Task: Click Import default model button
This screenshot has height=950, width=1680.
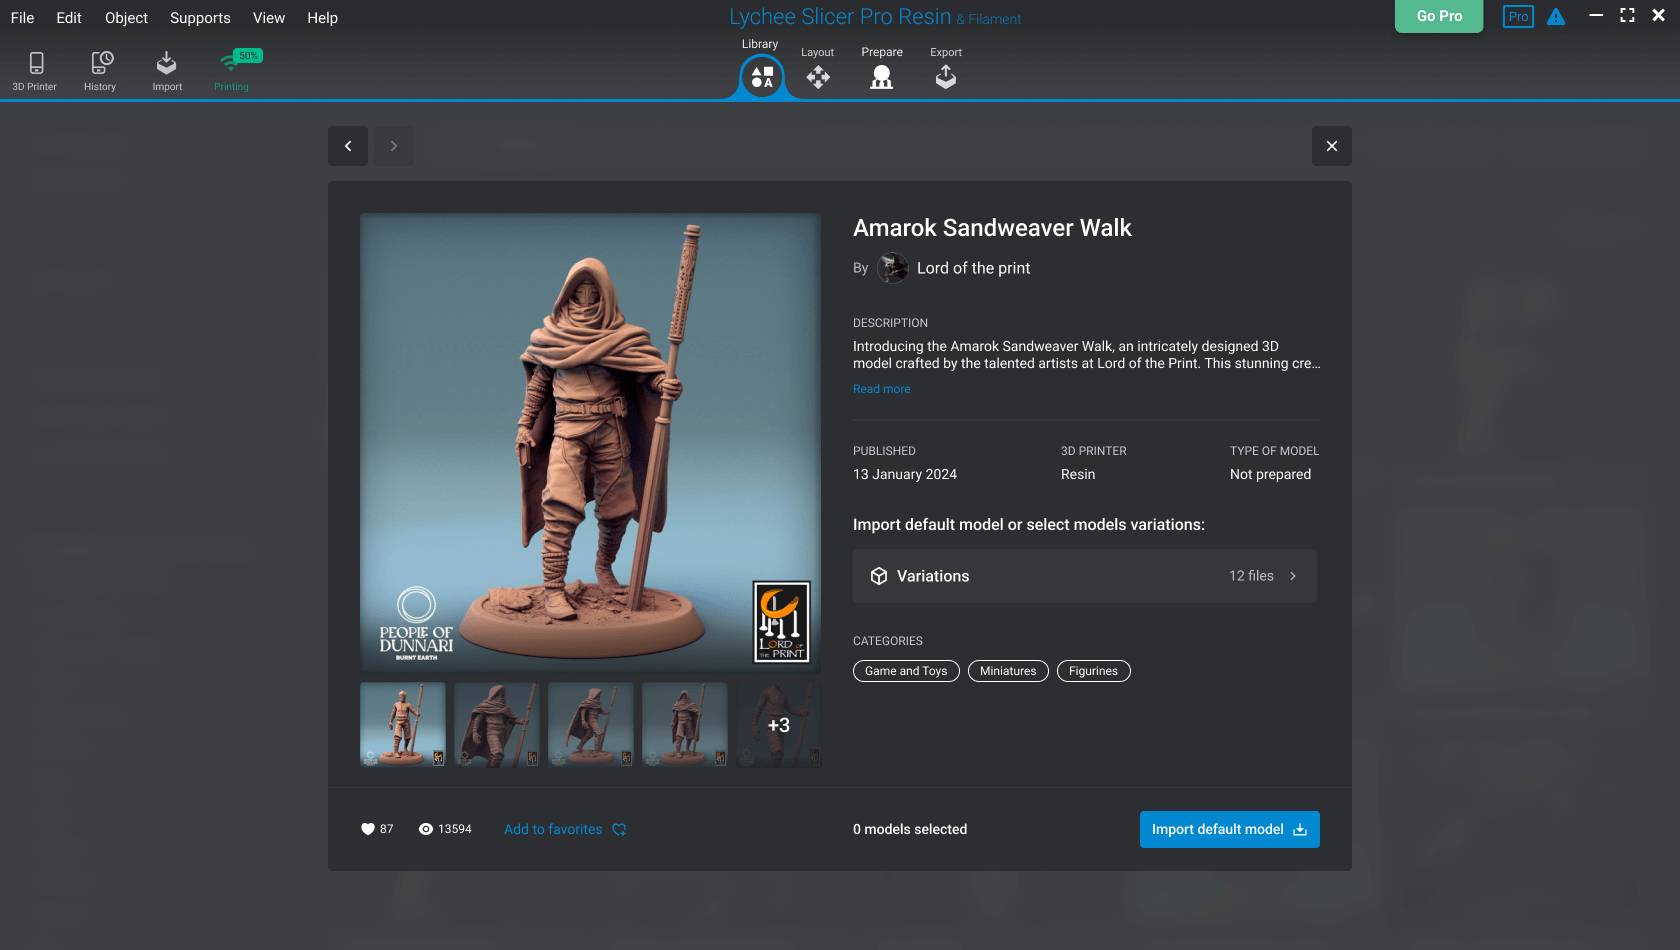Action: click(x=1230, y=829)
